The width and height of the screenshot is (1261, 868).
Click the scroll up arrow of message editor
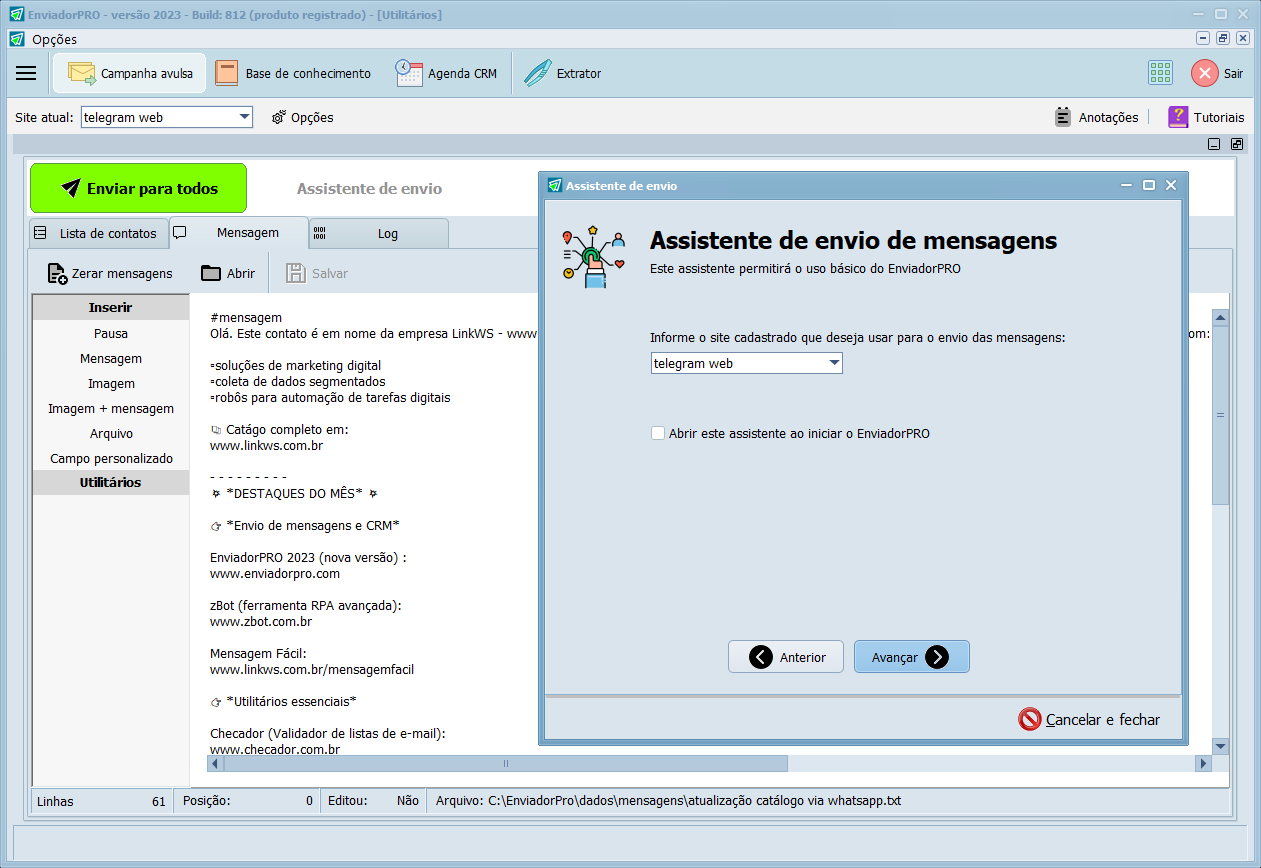point(1220,318)
